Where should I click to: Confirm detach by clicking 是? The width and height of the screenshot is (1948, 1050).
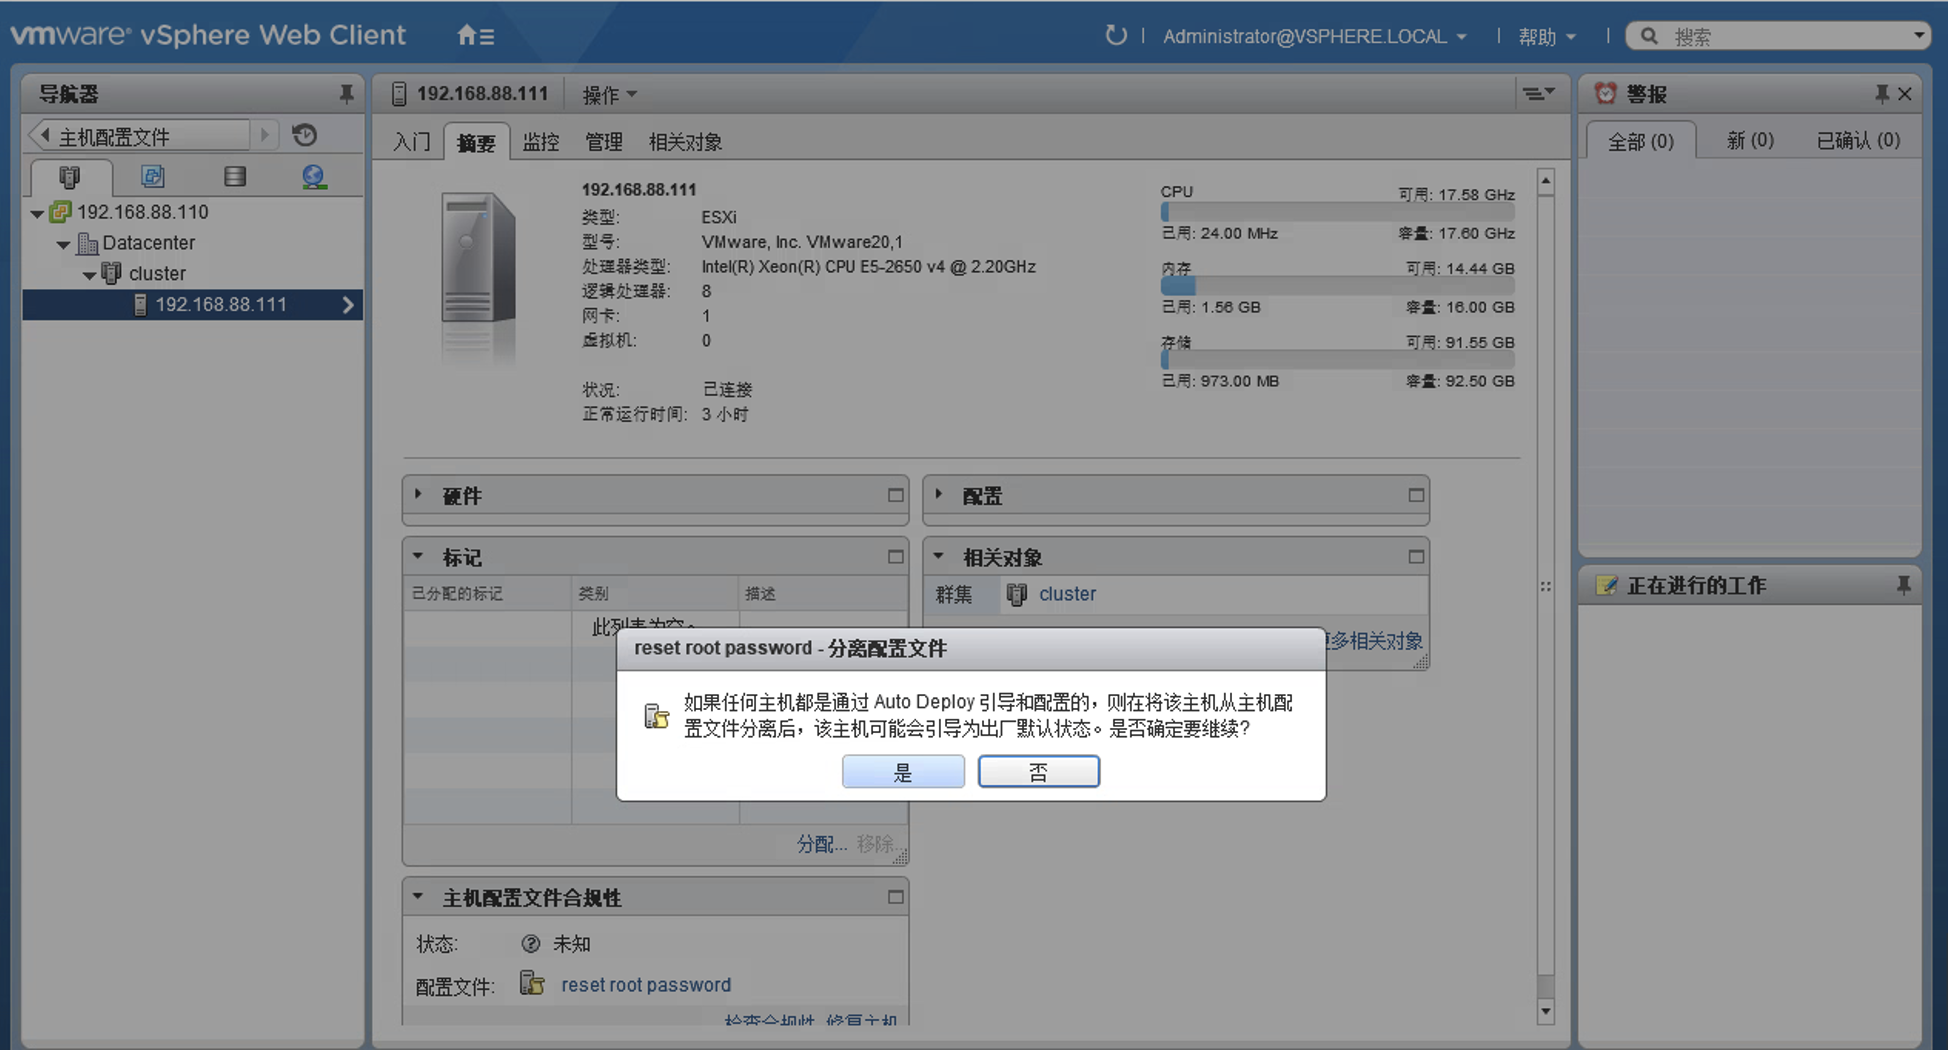tap(903, 772)
